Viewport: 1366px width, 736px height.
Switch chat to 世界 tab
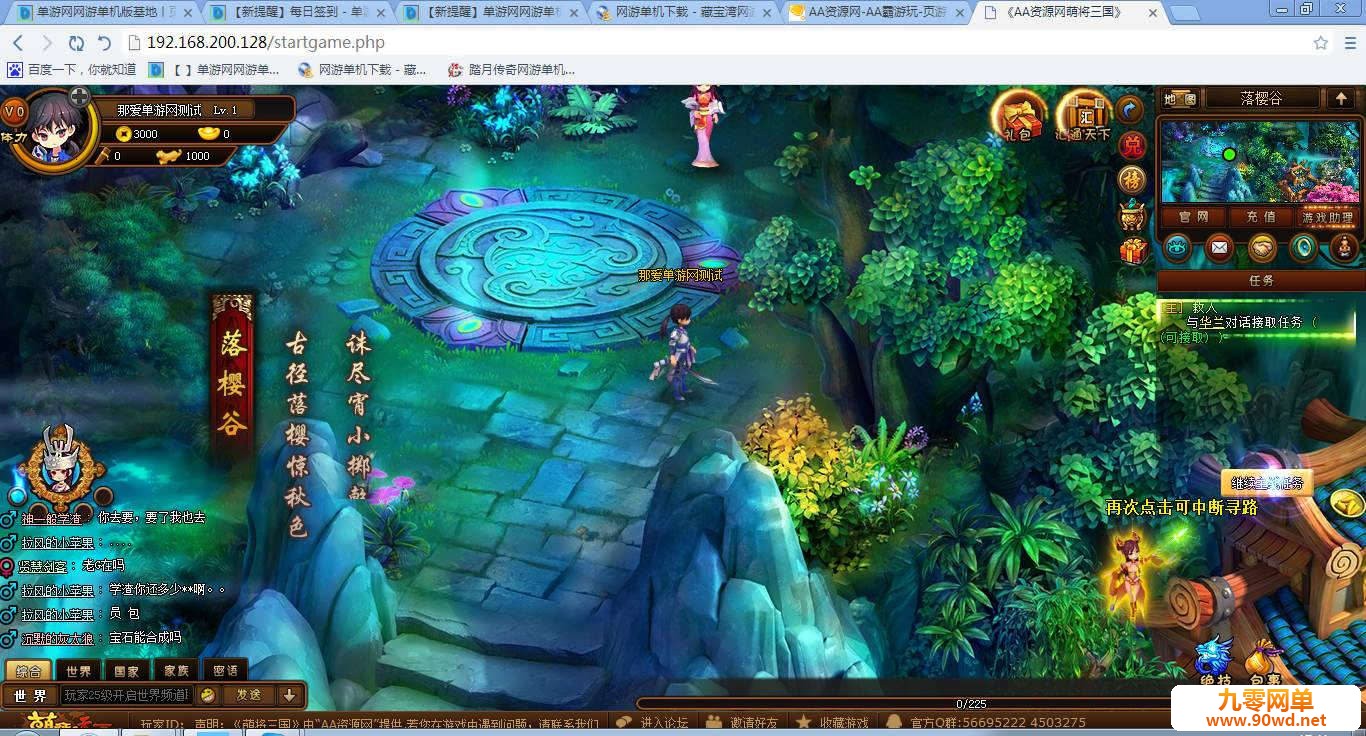click(x=79, y=670)
